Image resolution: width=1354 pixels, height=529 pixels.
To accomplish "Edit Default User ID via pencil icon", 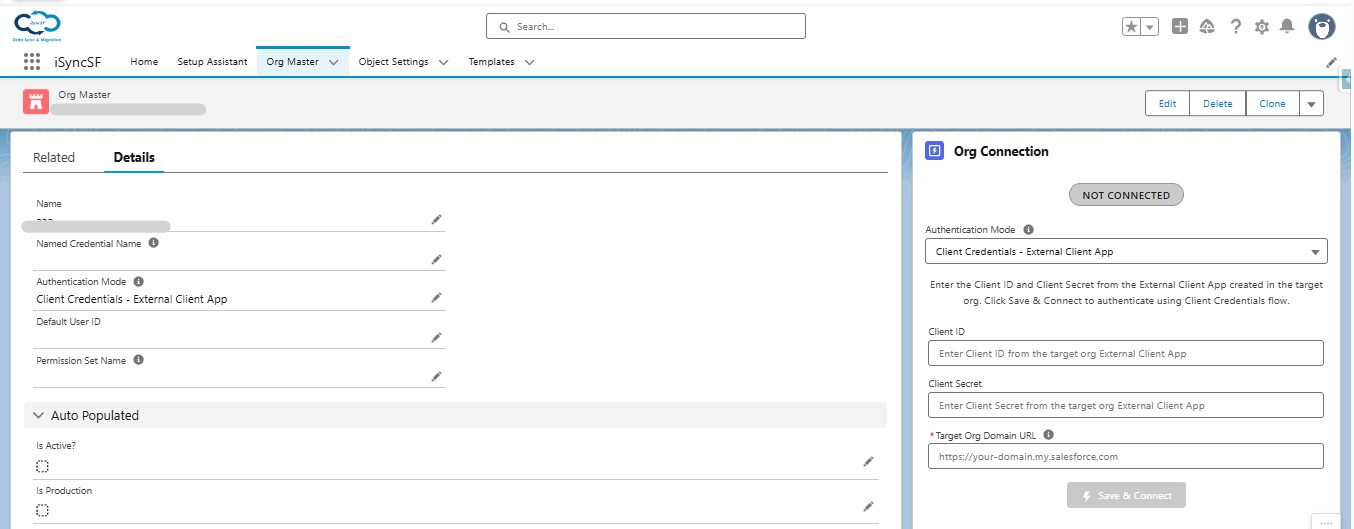I will [x=436, y=338].
